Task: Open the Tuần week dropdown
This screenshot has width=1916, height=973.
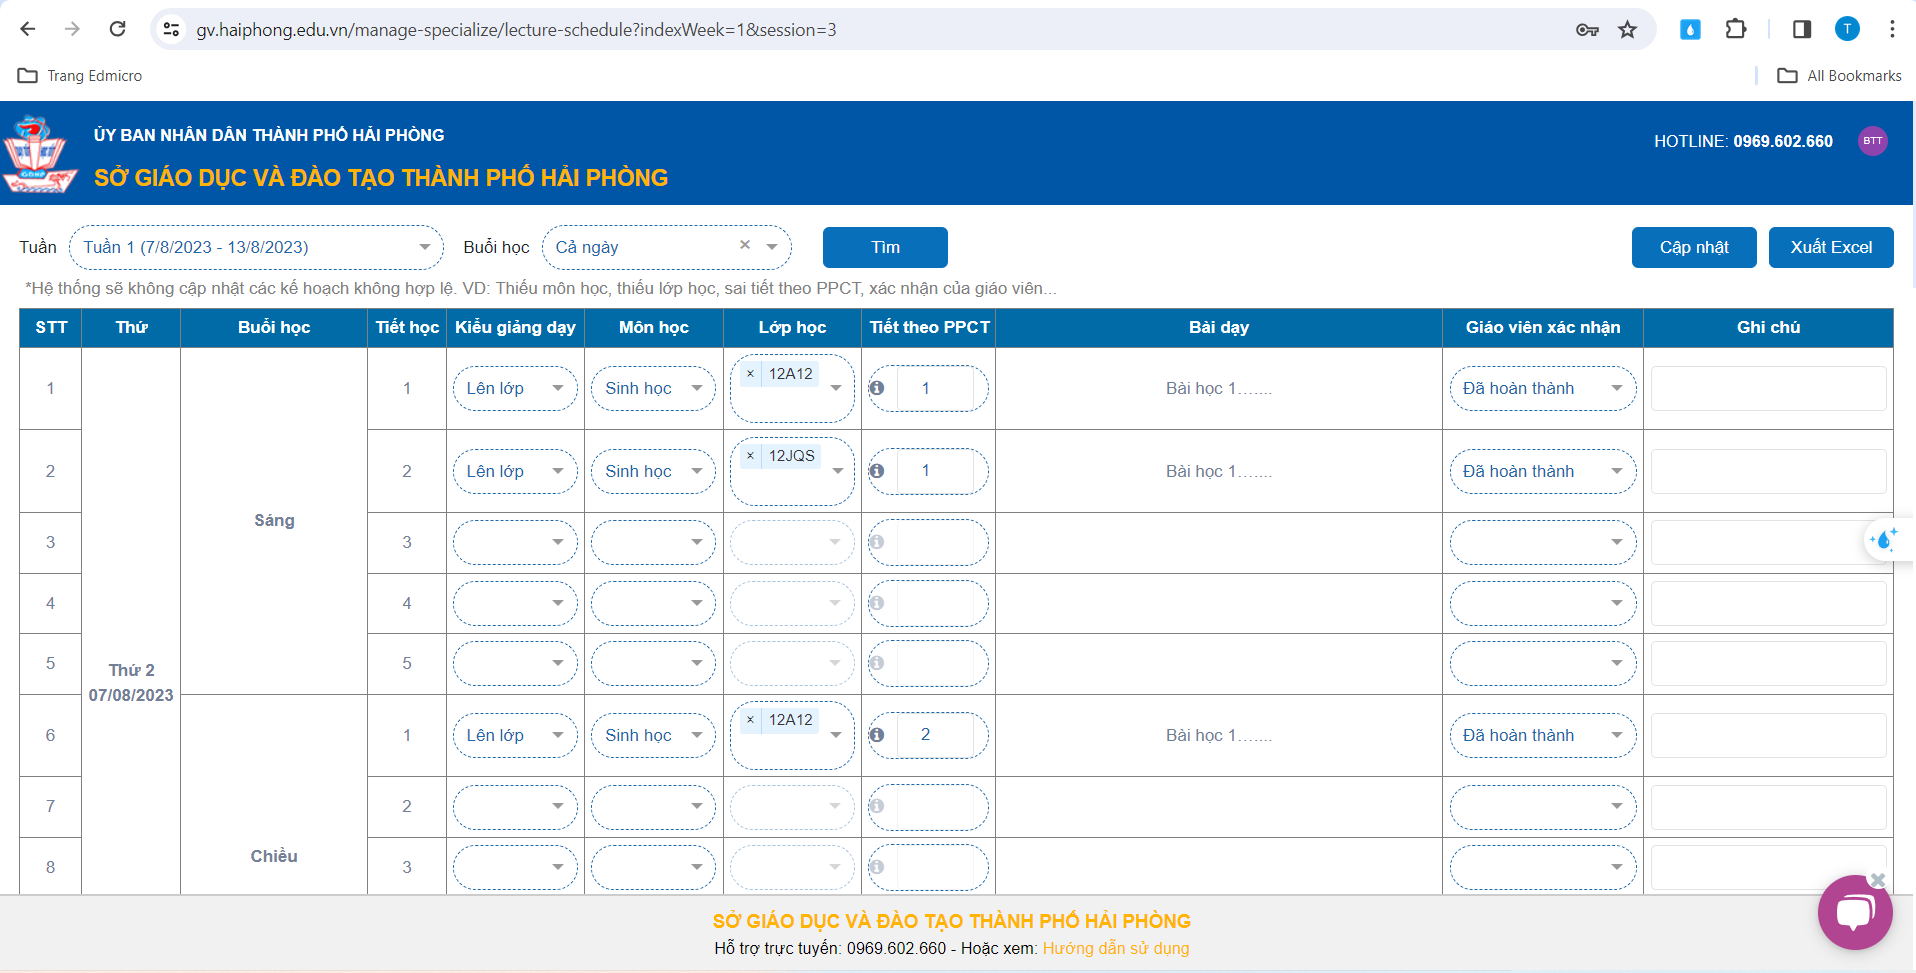Action: click(256, 247)
